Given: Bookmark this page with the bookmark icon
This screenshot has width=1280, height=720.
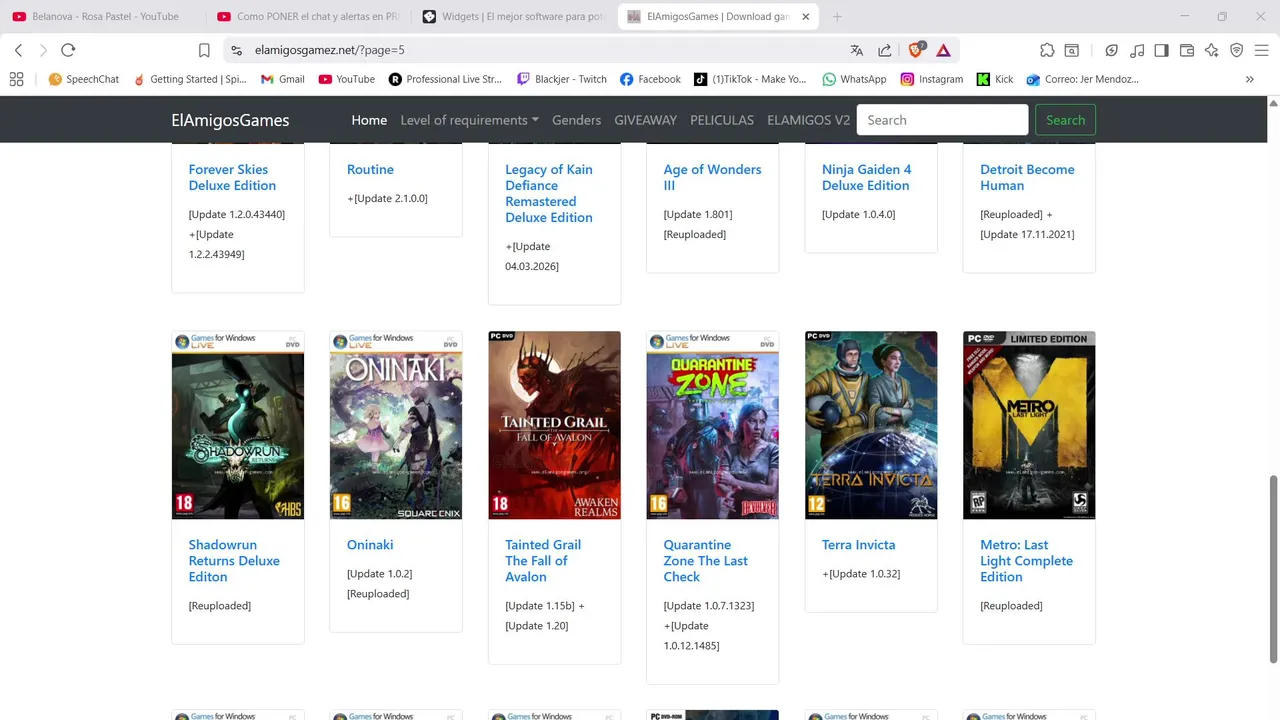Looking at the screenshot, I should [x=204, y=50].
